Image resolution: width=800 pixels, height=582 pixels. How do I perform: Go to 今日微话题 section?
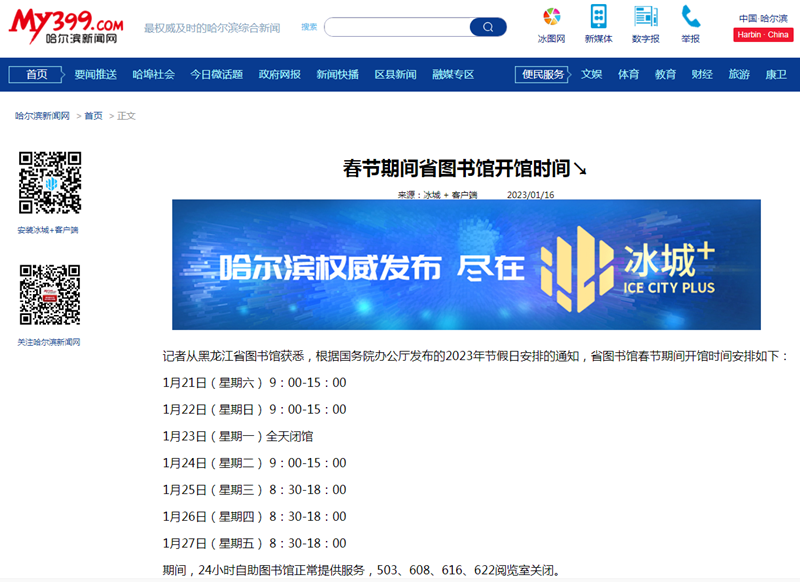coord(216,74)
